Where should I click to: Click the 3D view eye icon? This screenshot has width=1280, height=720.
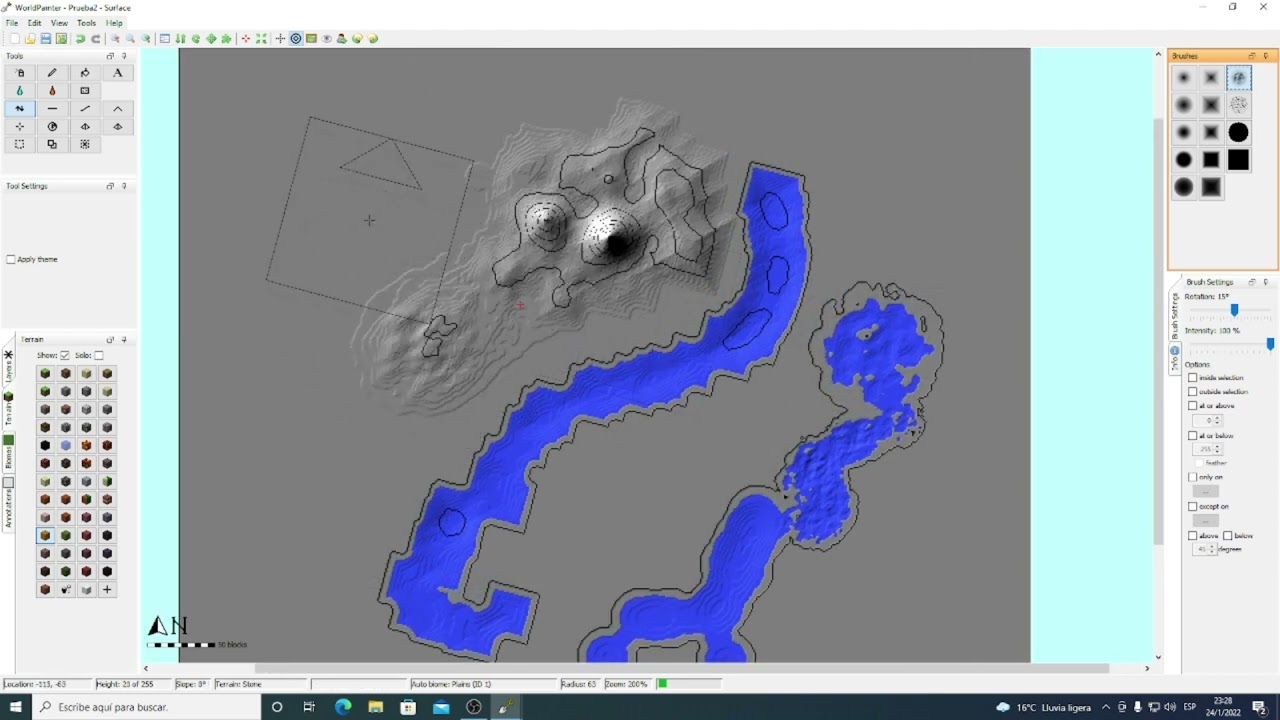point(327,39)
